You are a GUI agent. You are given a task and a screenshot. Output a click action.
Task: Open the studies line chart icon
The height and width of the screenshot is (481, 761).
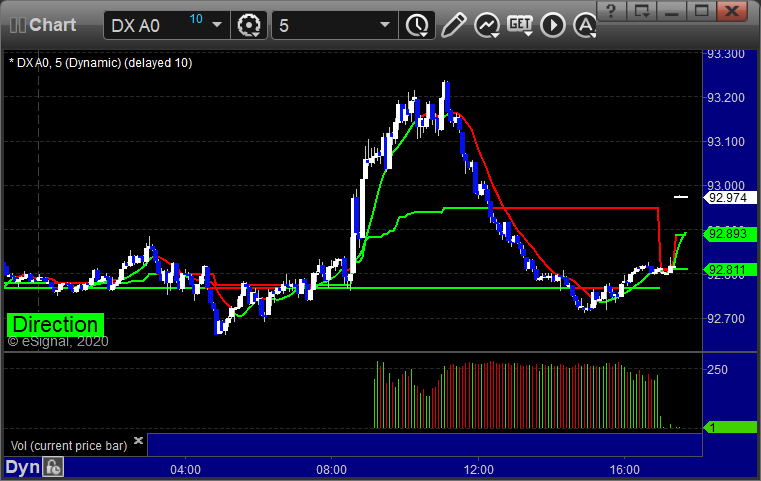(487, 25)
